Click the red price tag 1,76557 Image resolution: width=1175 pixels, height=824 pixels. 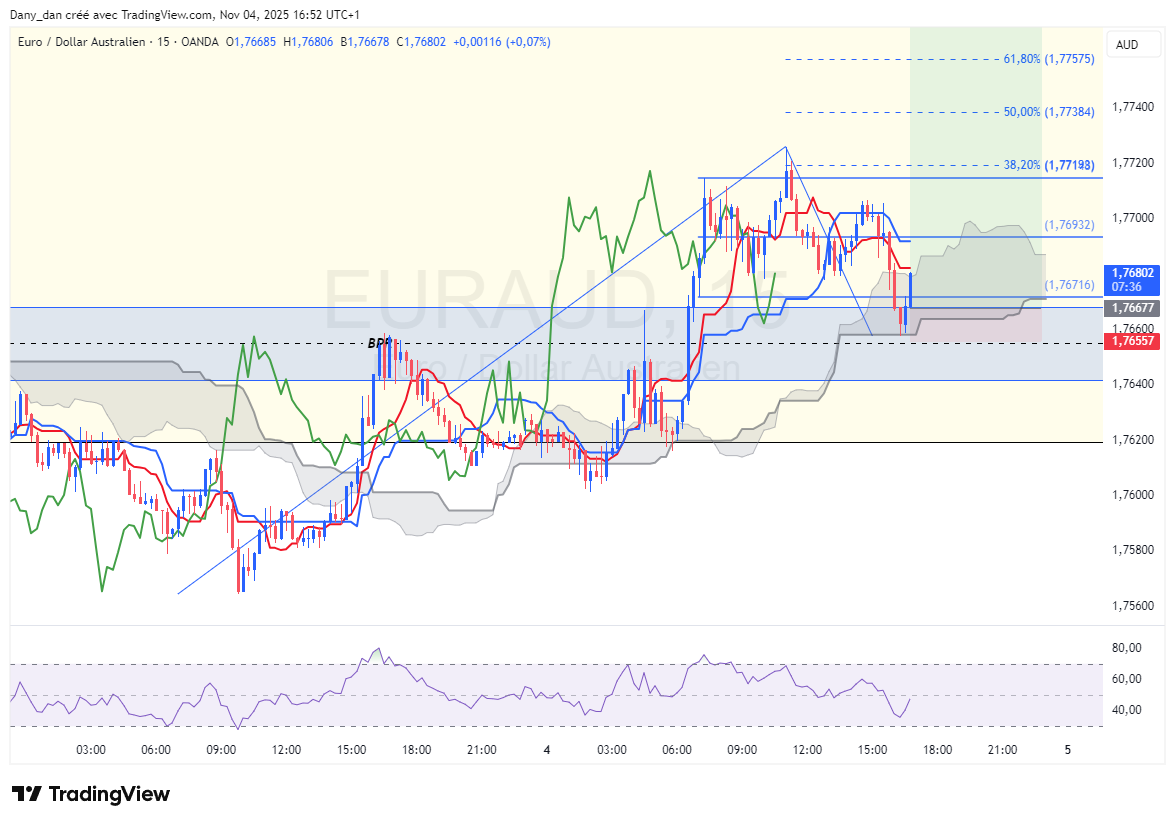click(1132, 341)
